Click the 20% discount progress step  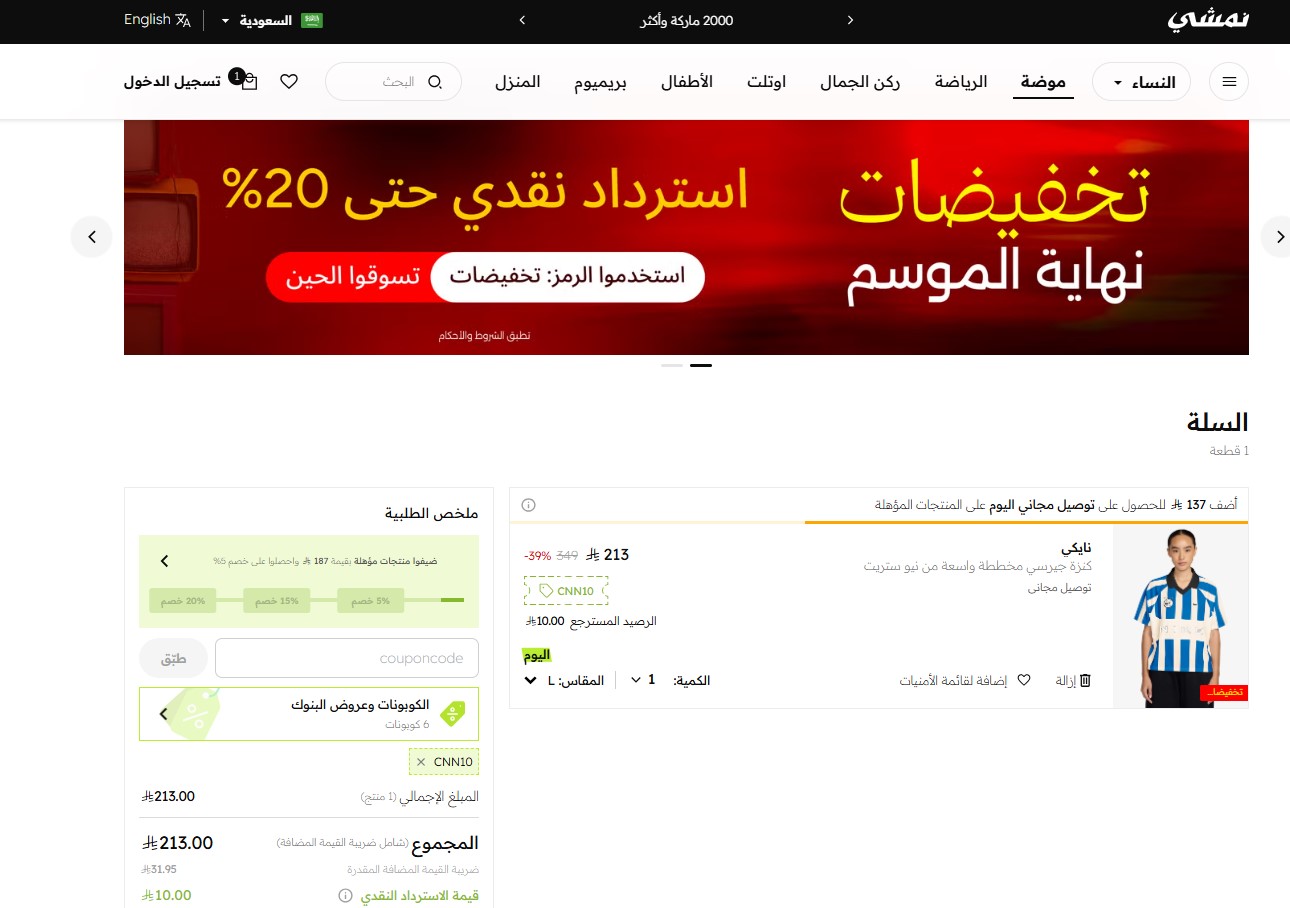pyautogui.click(x=183, y=600)
